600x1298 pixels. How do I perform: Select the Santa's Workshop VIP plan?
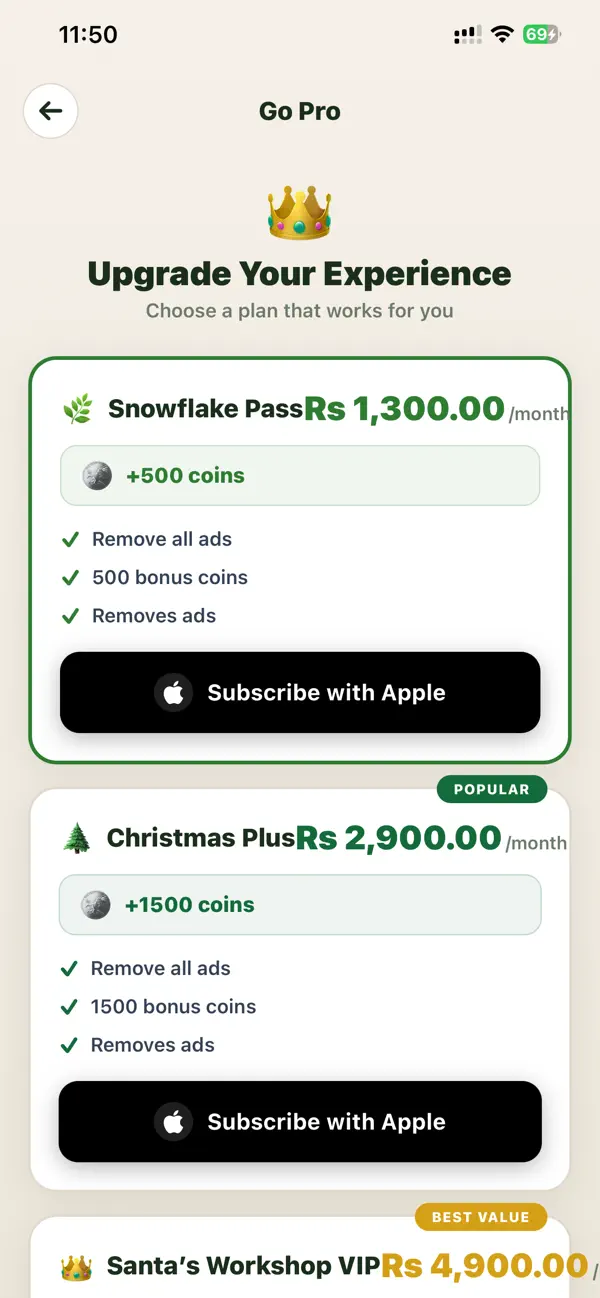point(300,1258)
